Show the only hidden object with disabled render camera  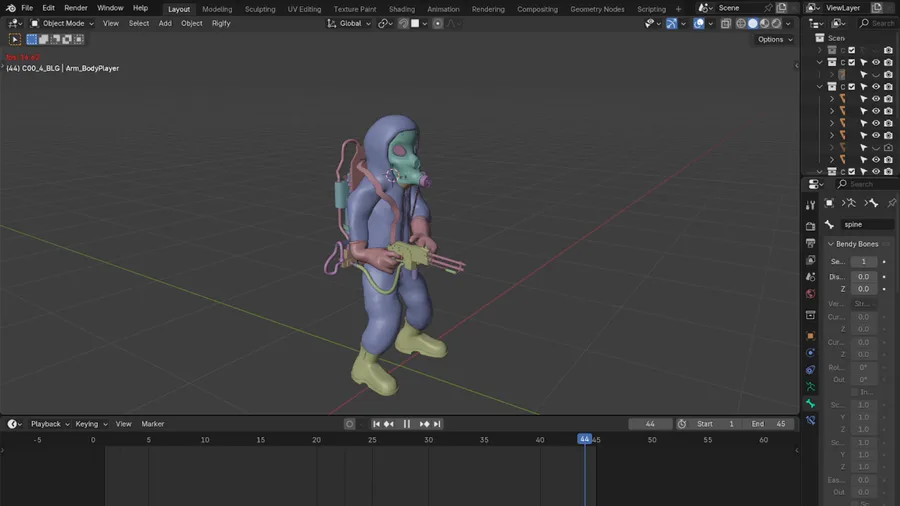click(x=876, y=147)
